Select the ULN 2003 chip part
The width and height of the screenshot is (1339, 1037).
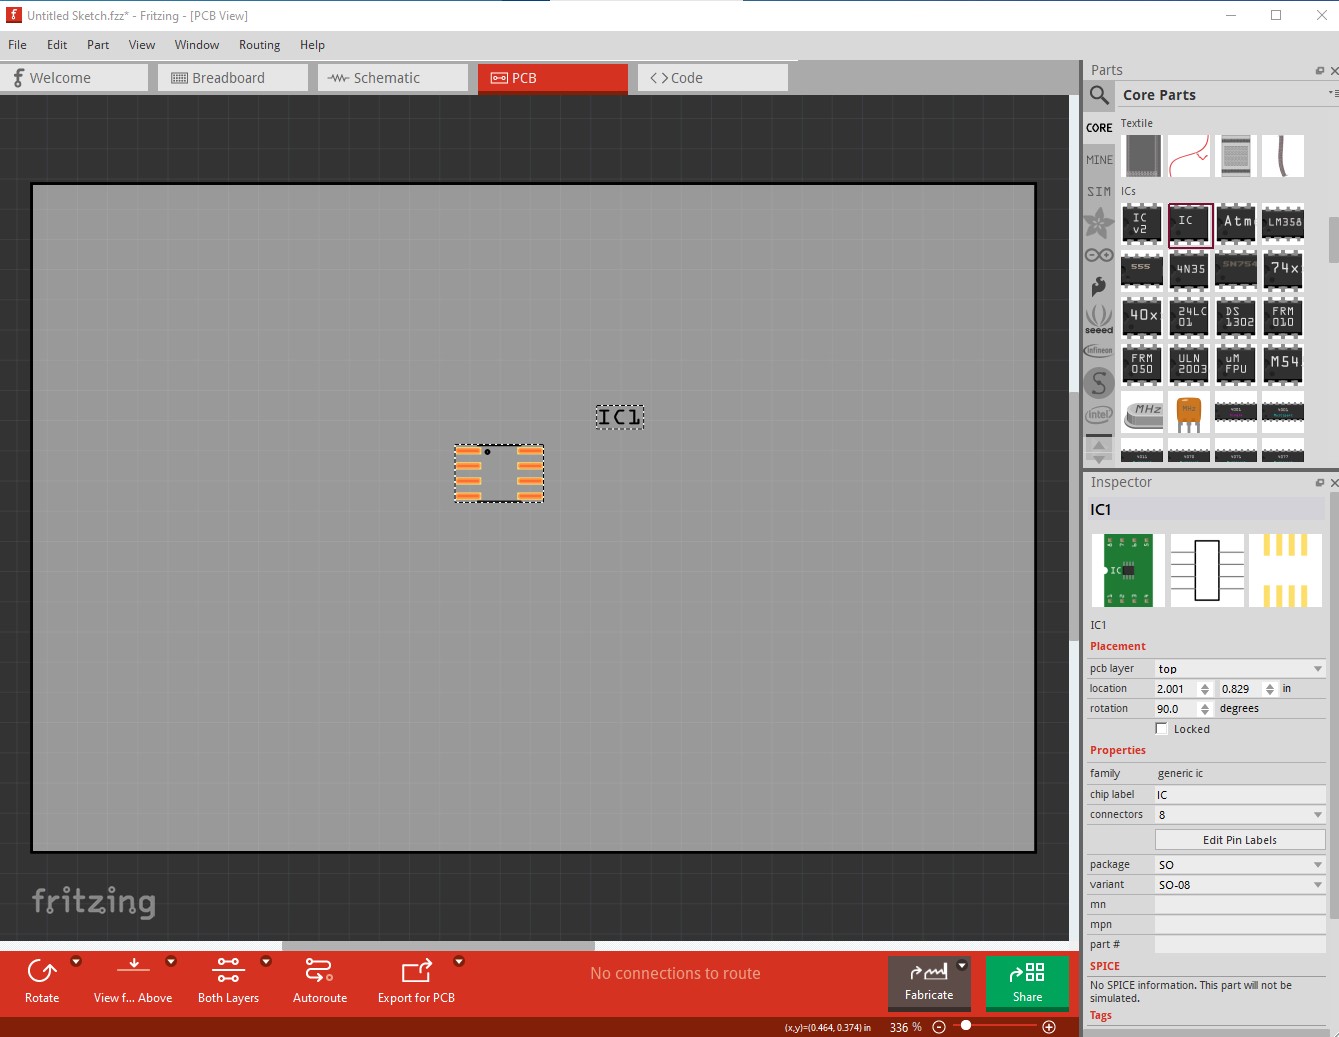coord(1189,364)
